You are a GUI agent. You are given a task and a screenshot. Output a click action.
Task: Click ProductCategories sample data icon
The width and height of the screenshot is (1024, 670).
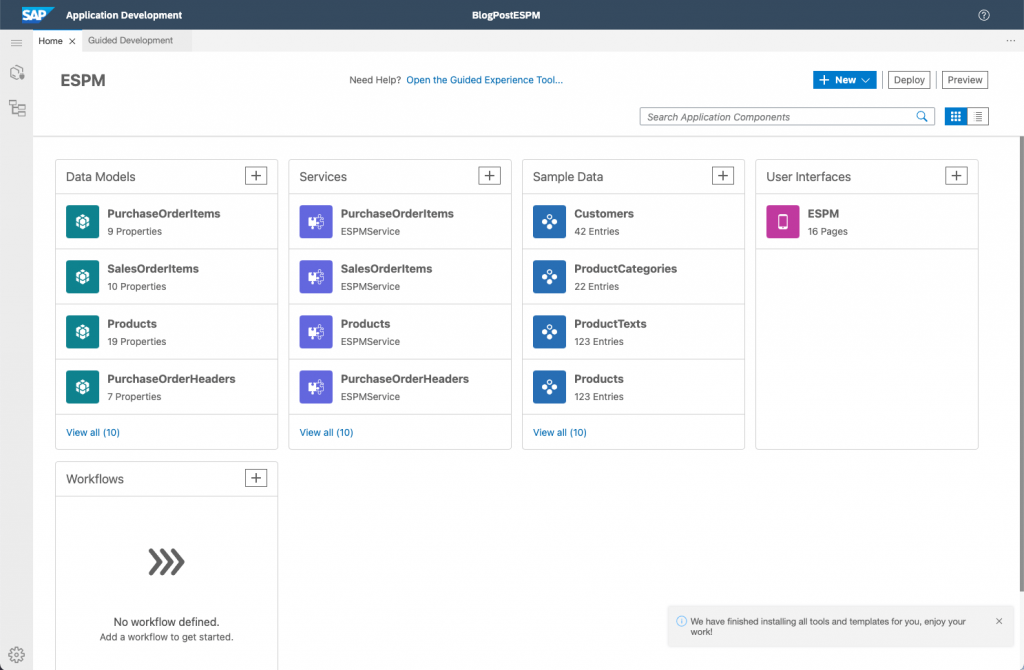click(549, 277)
